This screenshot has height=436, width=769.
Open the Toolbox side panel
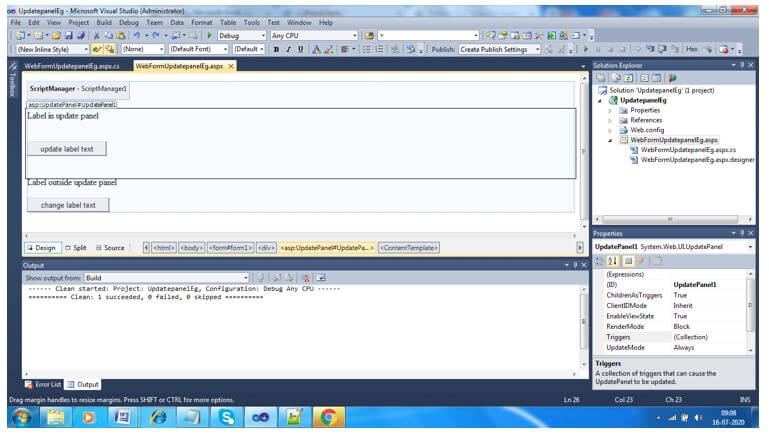[13, 79]
